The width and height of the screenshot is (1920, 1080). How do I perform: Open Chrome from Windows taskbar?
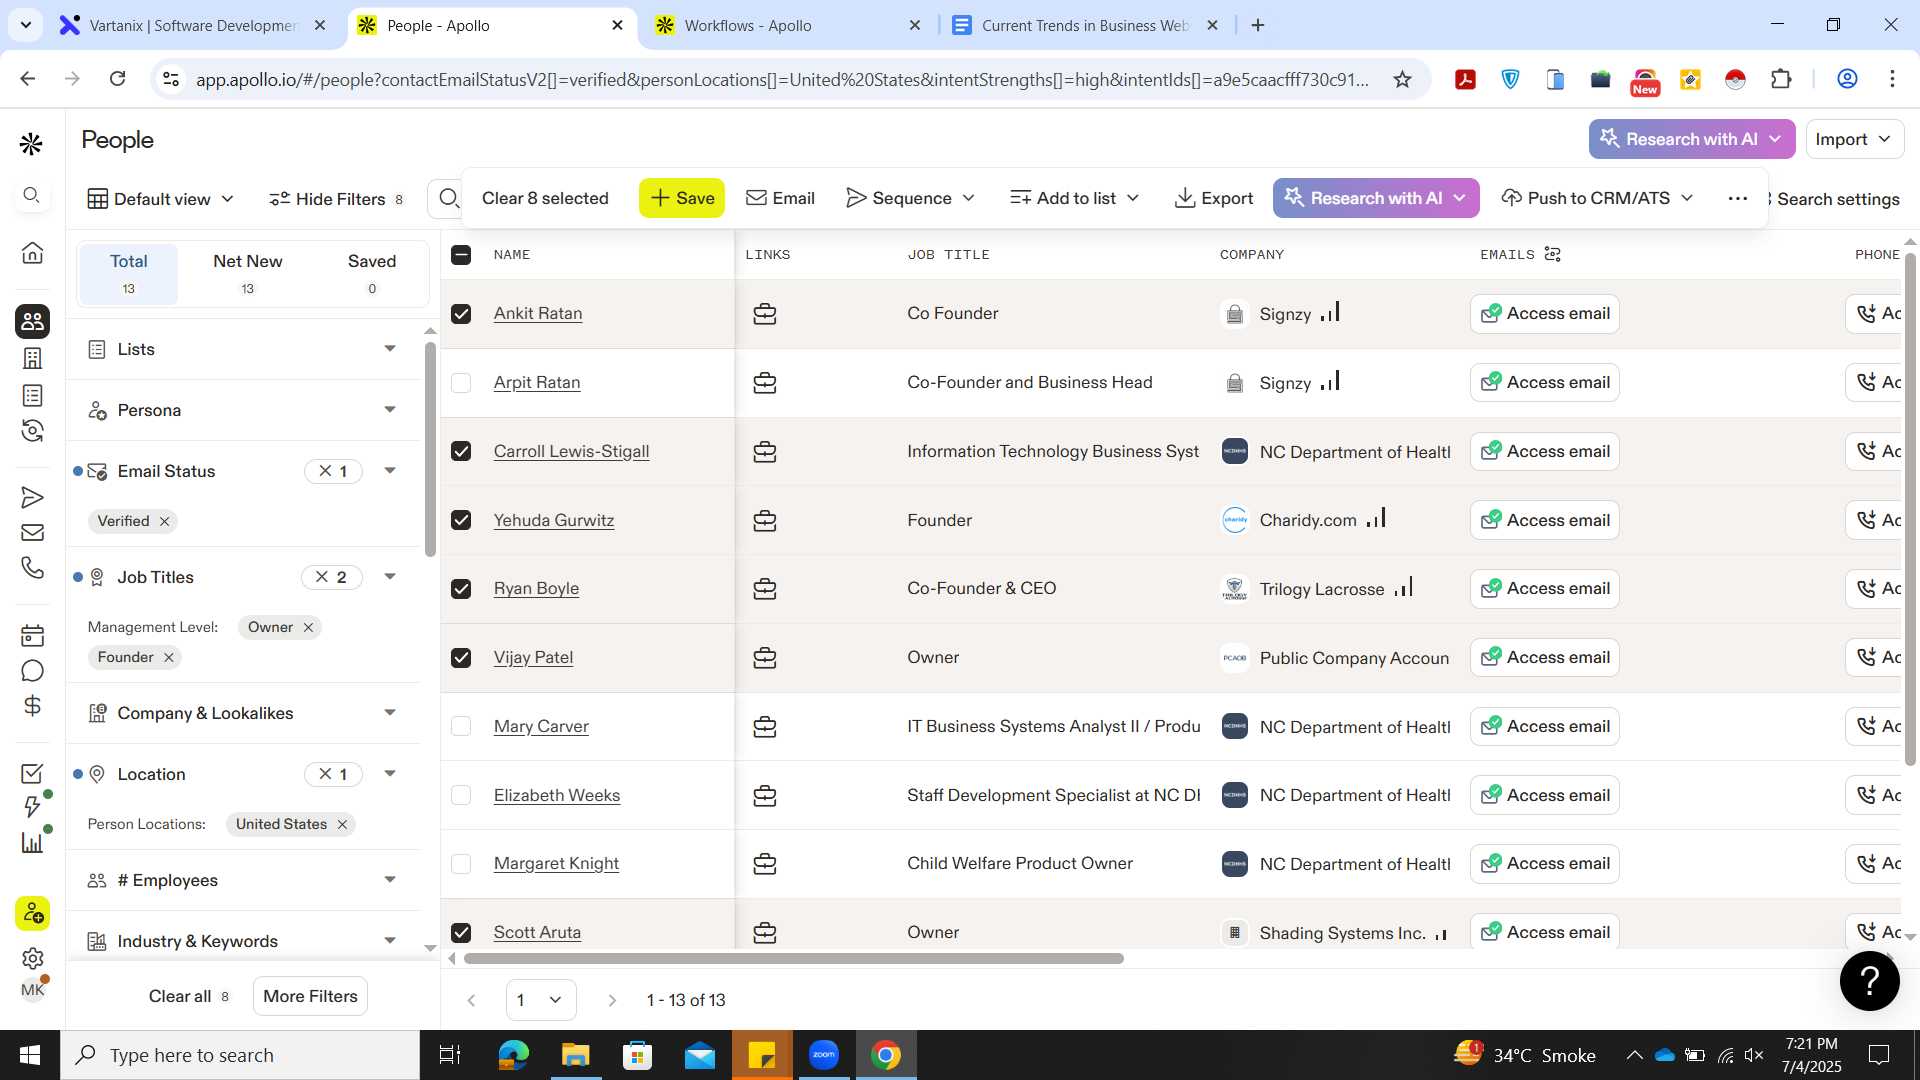pyautogui.click(x=886, y=1055)
